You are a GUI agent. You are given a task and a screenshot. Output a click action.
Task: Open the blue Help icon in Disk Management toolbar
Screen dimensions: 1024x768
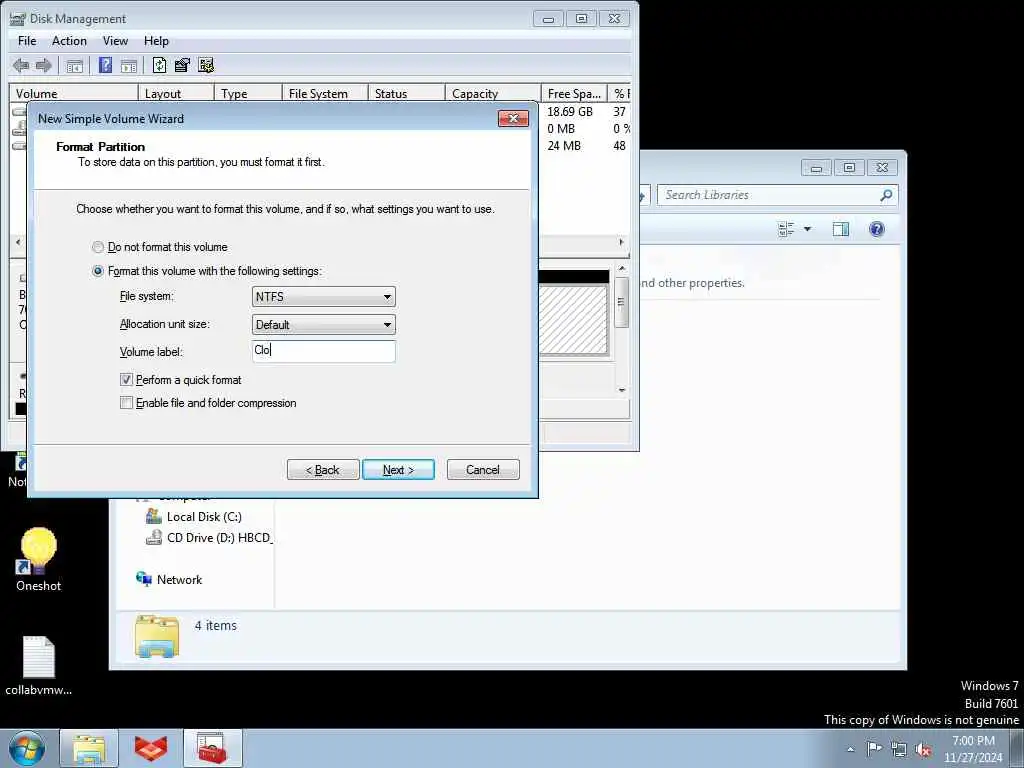[105, 65]
